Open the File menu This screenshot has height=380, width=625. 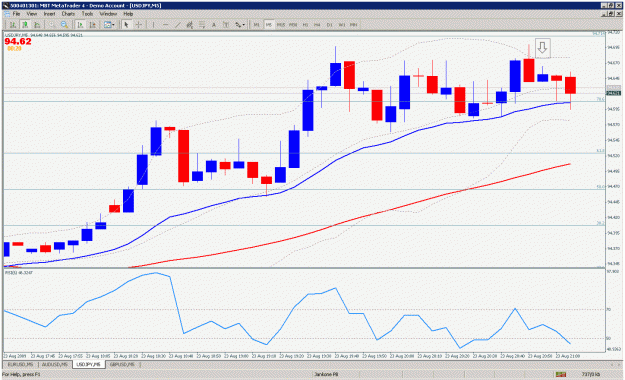16,14
